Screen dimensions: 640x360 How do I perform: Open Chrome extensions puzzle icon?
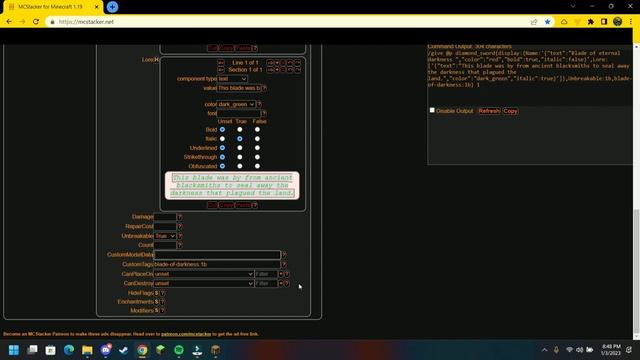tap(591, 22)
